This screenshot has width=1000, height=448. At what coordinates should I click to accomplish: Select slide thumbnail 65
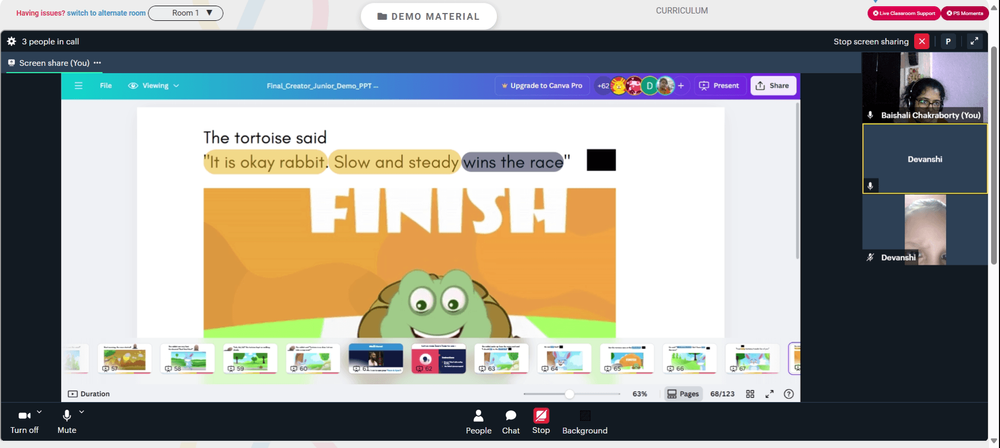coord(626,359)
